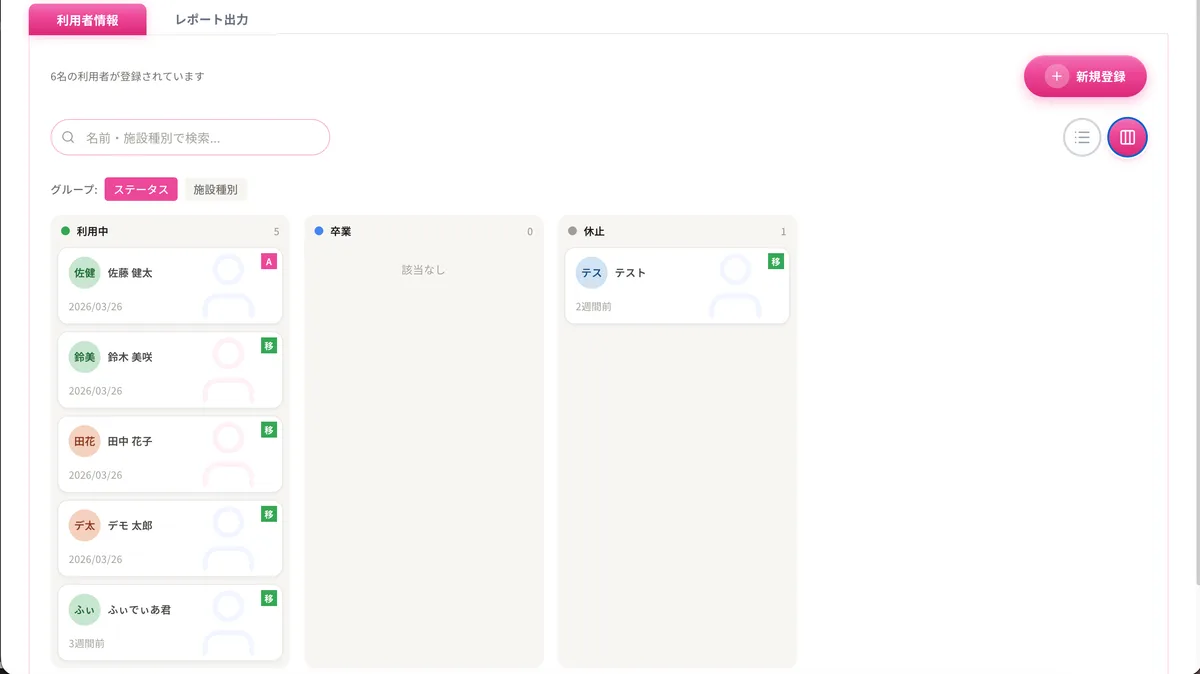Click 2026/03/26 date on 佐藤 健太 card
This screenshot has height=674, width=1200.
96,307
